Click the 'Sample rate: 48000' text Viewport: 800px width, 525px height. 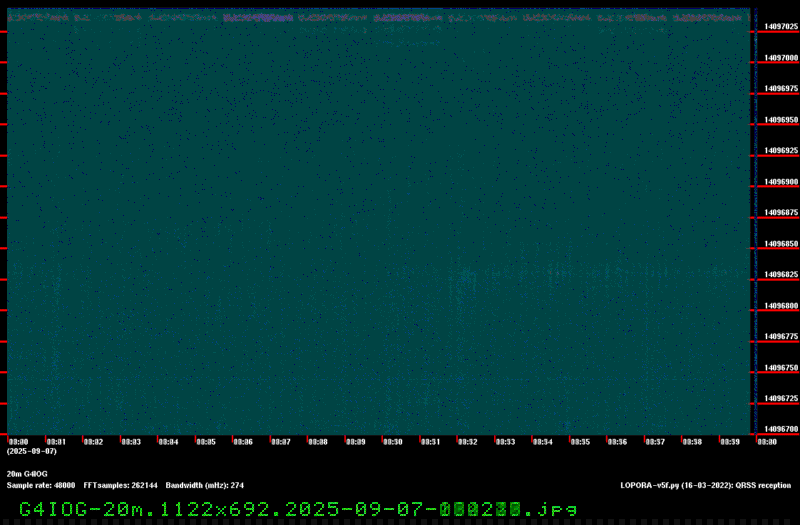tap(41, 485)
